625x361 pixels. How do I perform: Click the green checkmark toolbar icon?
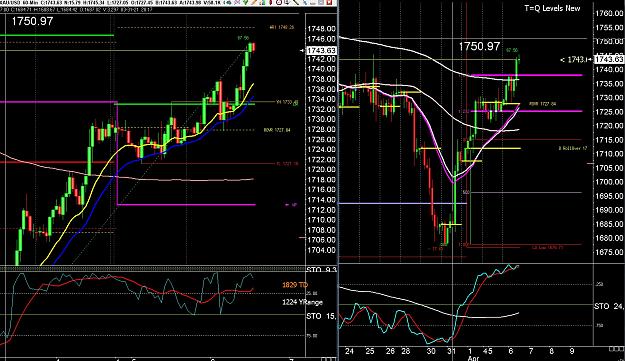246,2
